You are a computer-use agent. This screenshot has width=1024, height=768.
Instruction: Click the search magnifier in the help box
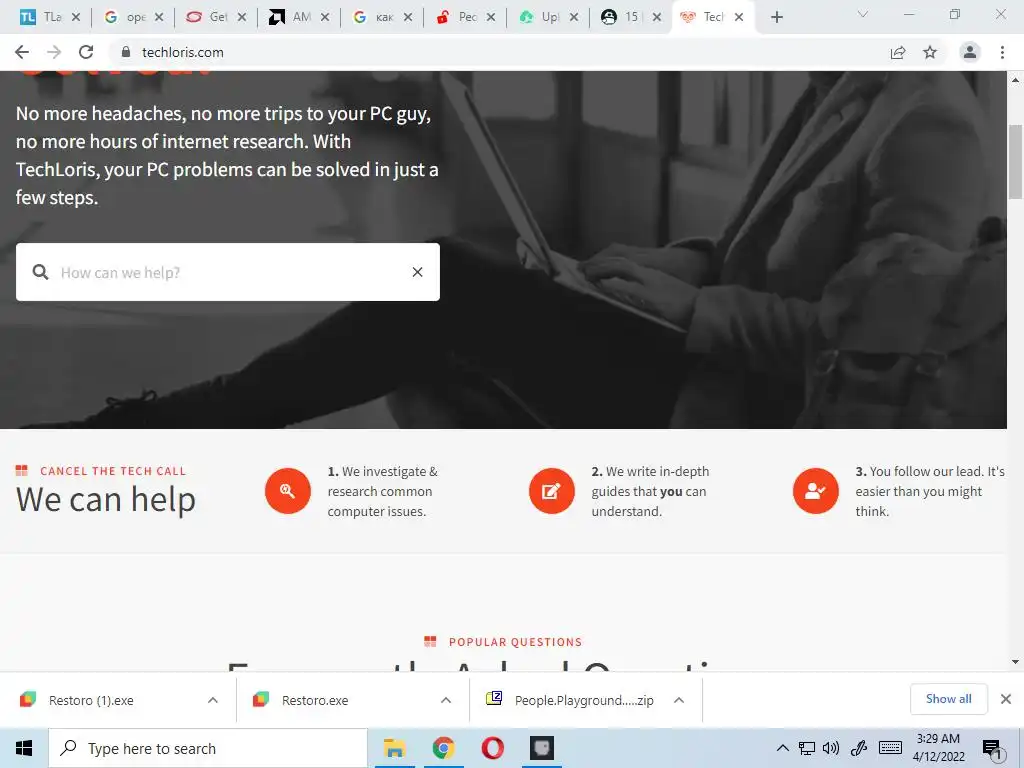(40, 272)
